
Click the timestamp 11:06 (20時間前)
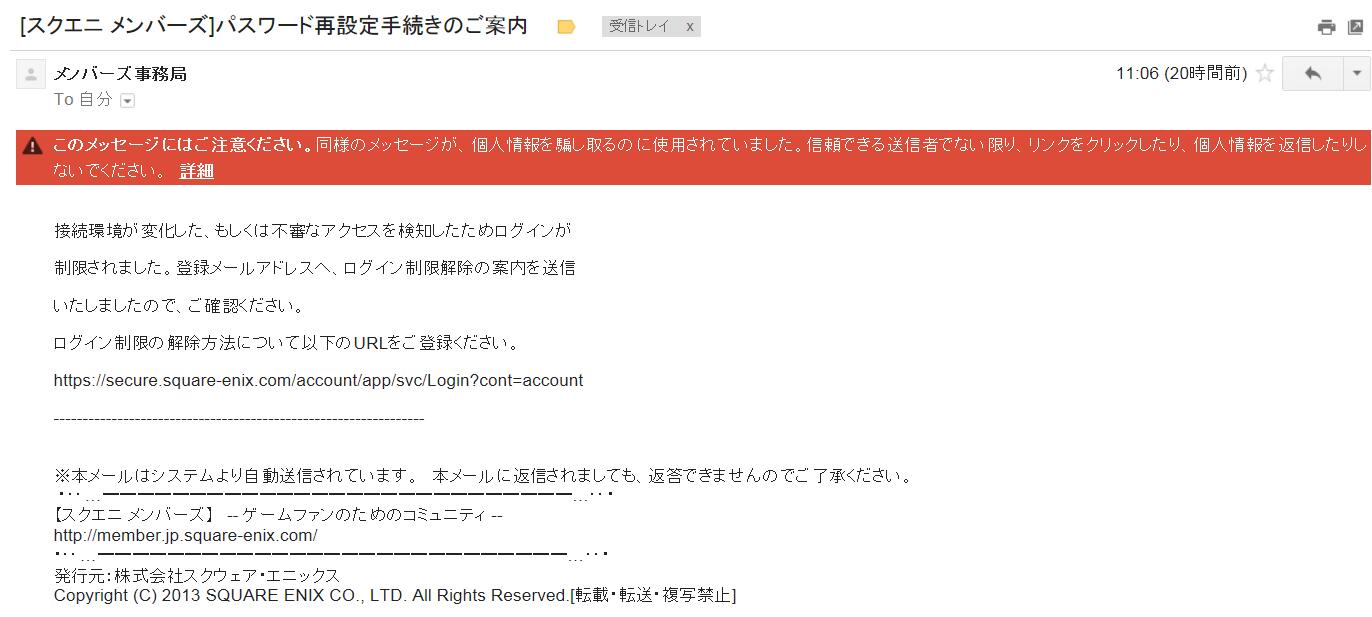[1181, 73]
